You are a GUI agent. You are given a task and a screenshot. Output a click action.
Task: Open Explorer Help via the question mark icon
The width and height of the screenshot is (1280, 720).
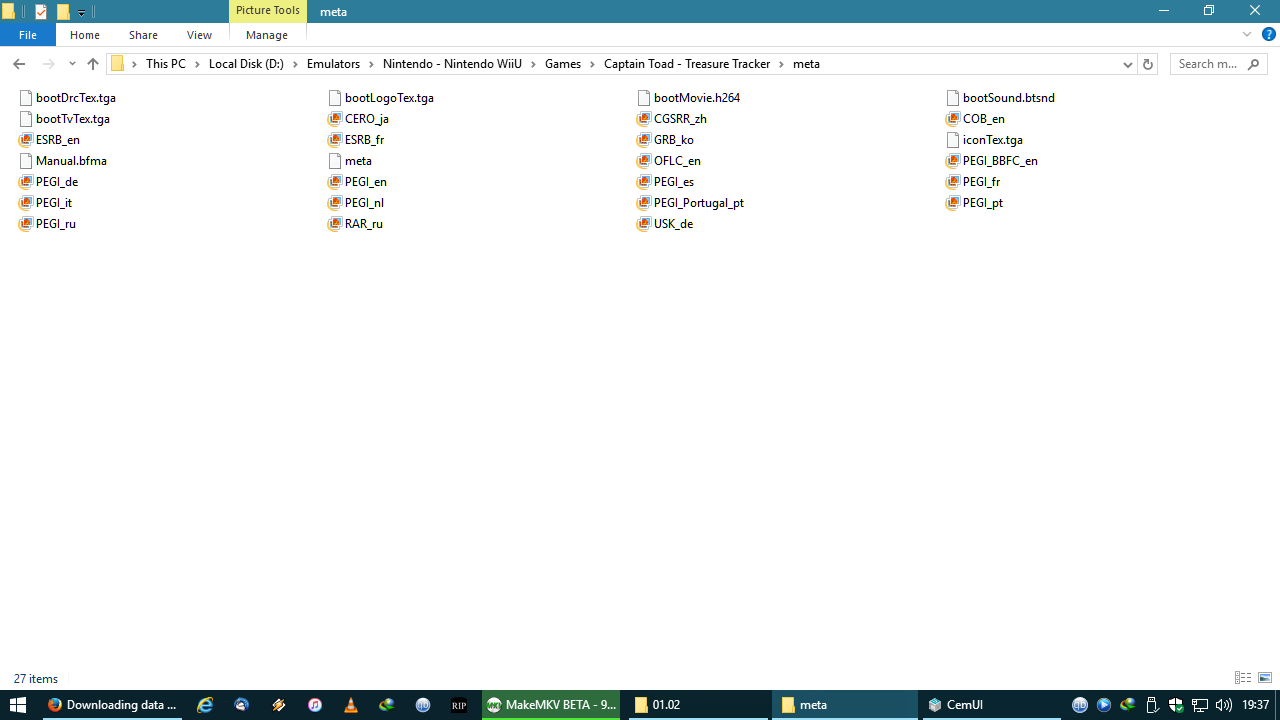click(x=1269, y=35)
